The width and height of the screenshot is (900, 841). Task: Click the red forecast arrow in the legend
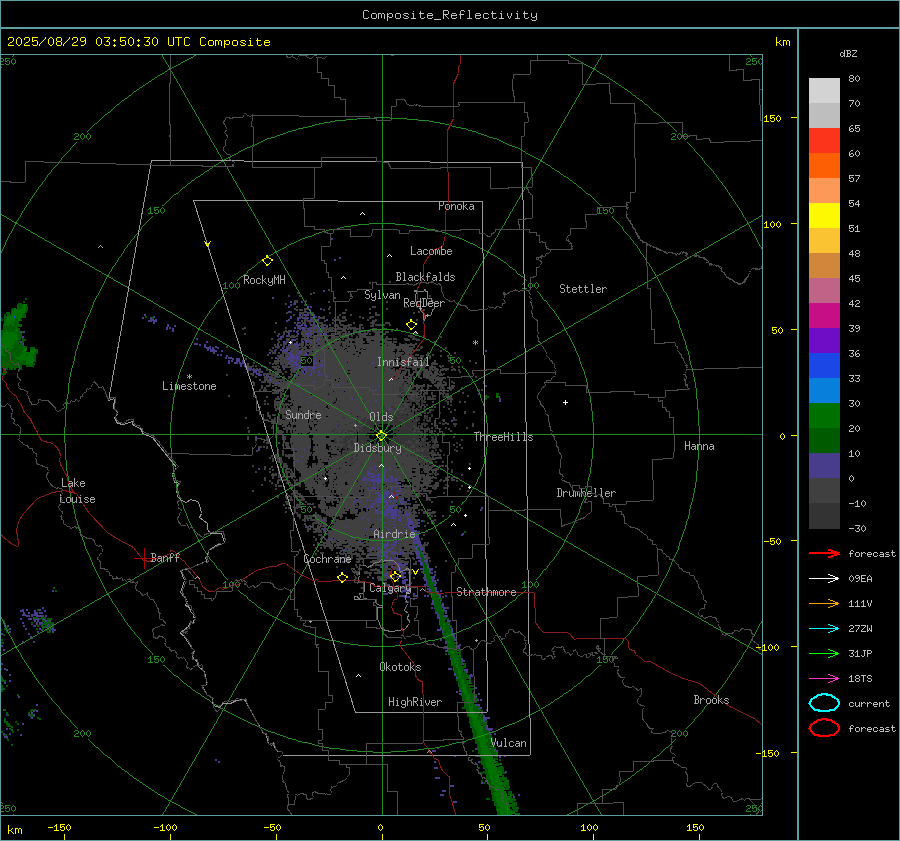click(824, 553)
